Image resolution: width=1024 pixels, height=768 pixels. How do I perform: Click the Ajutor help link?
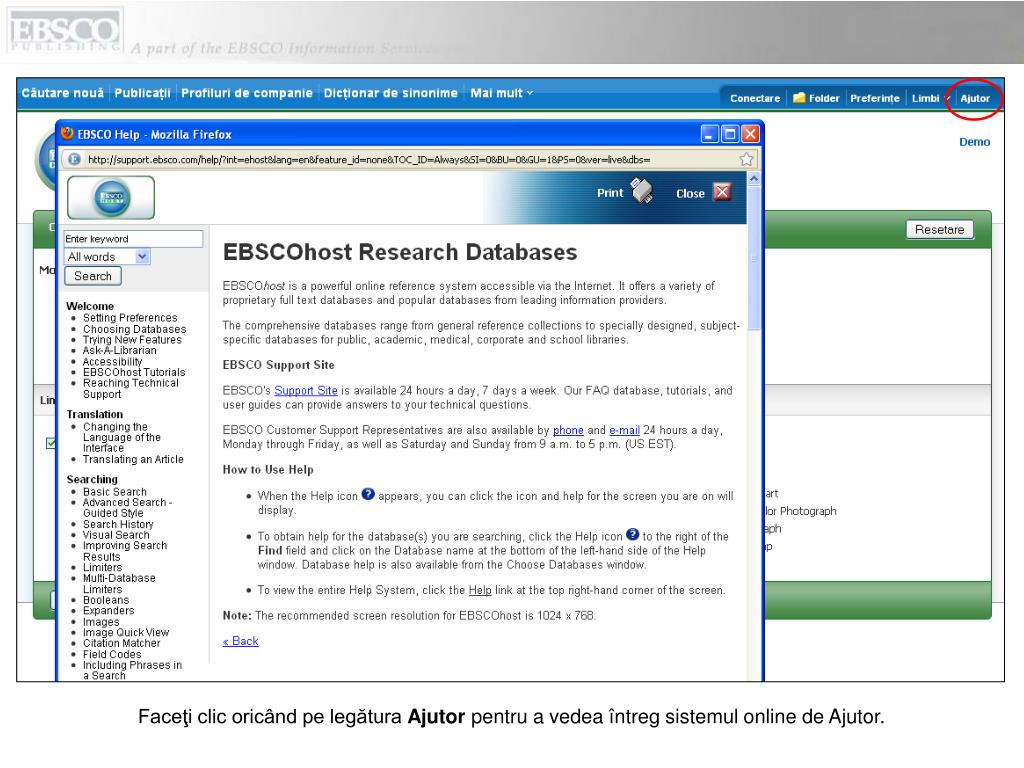[975, 99]
